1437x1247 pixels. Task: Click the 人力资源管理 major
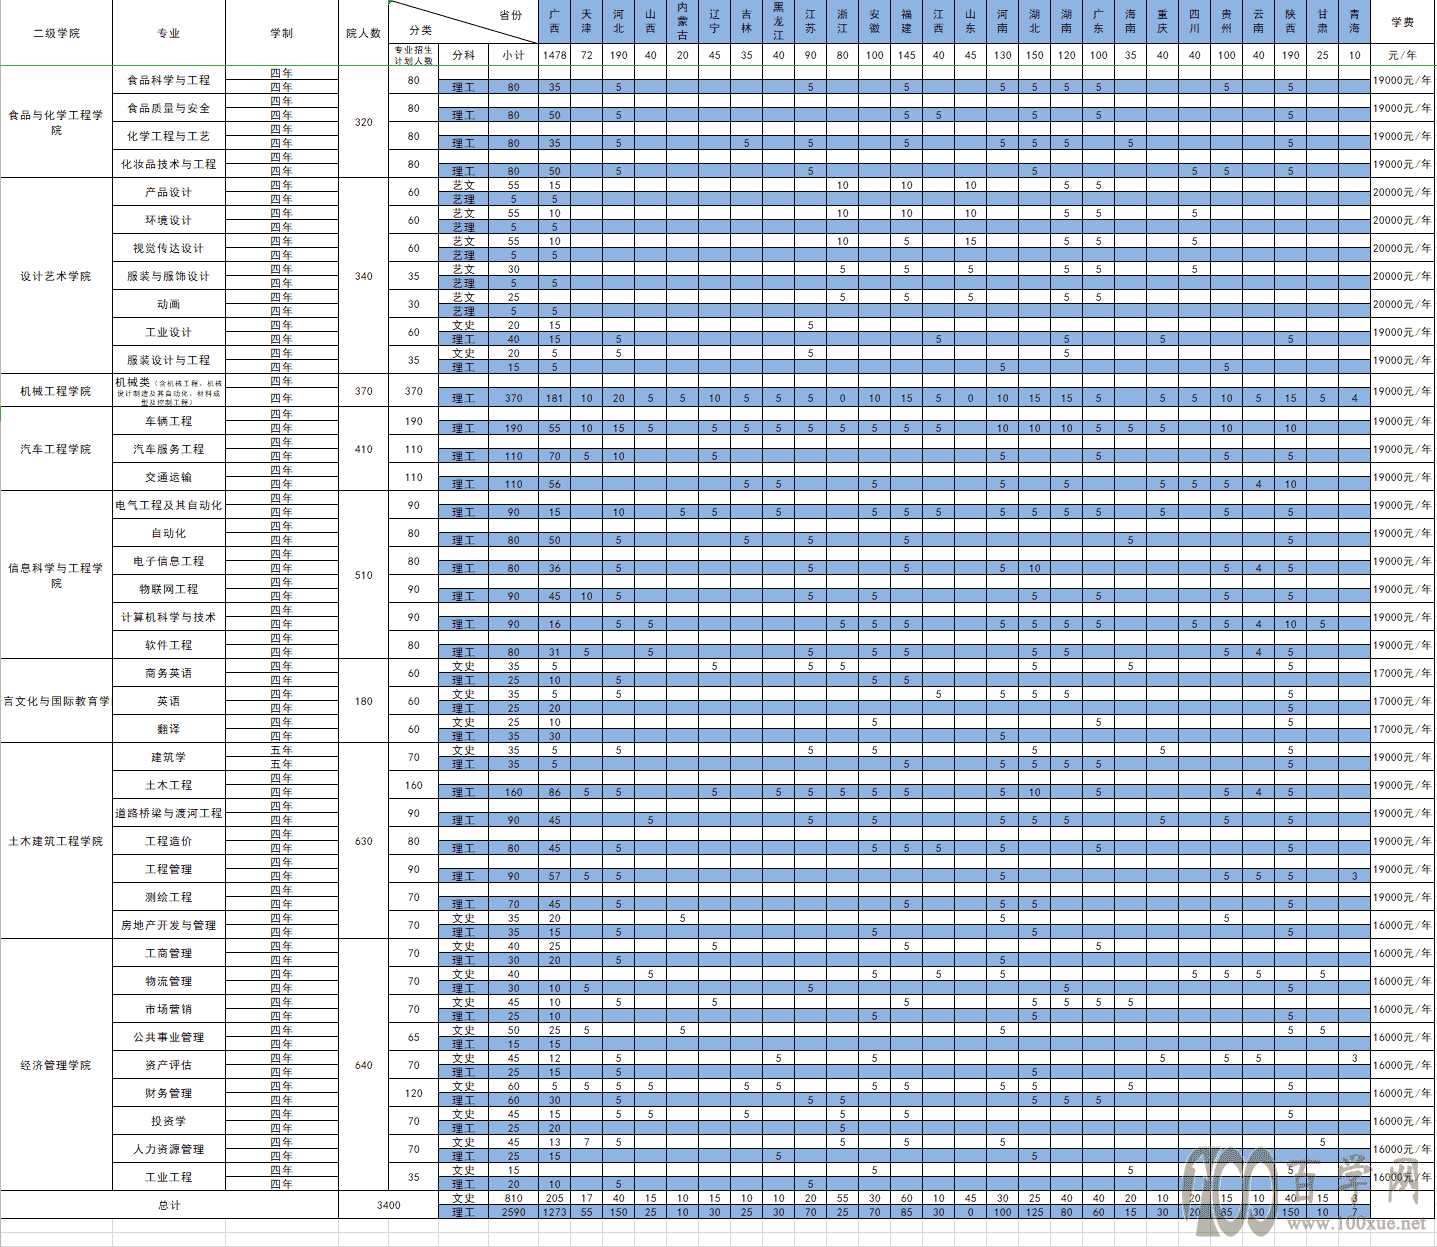pos(169,1149)
